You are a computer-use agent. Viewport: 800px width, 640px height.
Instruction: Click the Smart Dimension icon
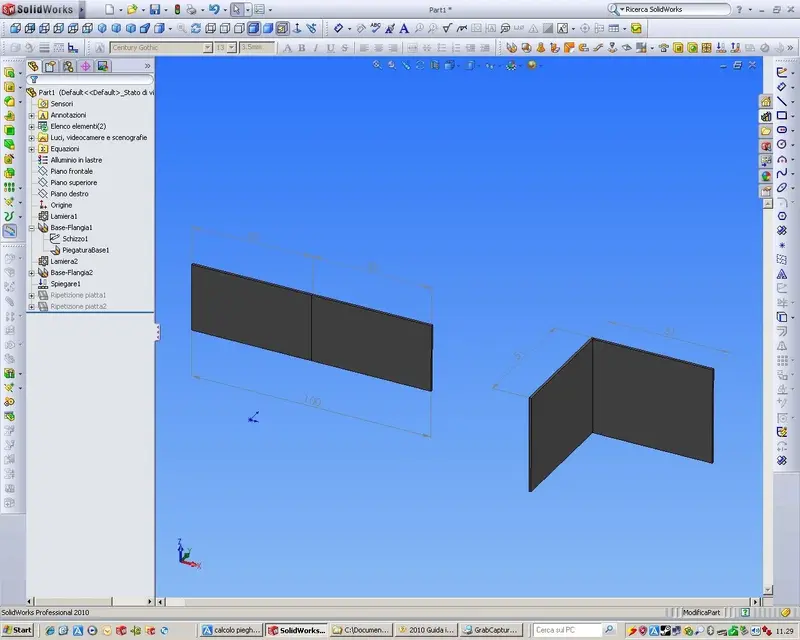(338, 29)
